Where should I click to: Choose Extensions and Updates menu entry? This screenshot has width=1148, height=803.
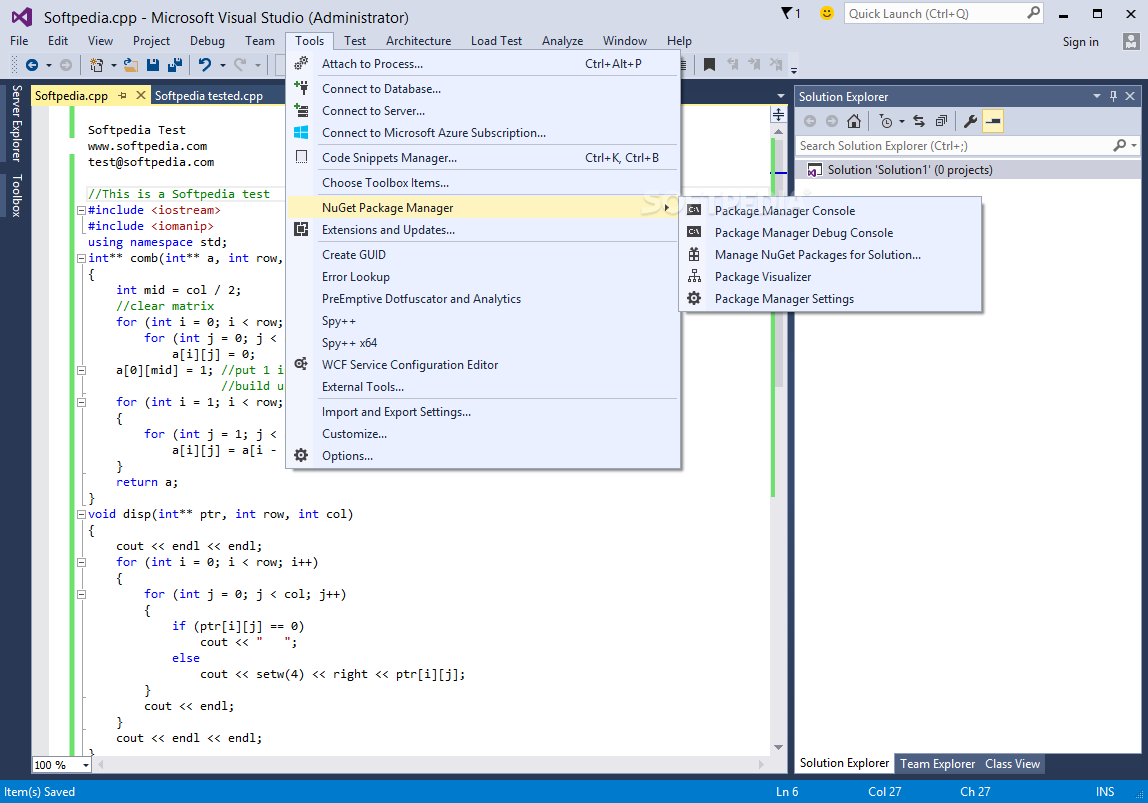click(483, 230)
